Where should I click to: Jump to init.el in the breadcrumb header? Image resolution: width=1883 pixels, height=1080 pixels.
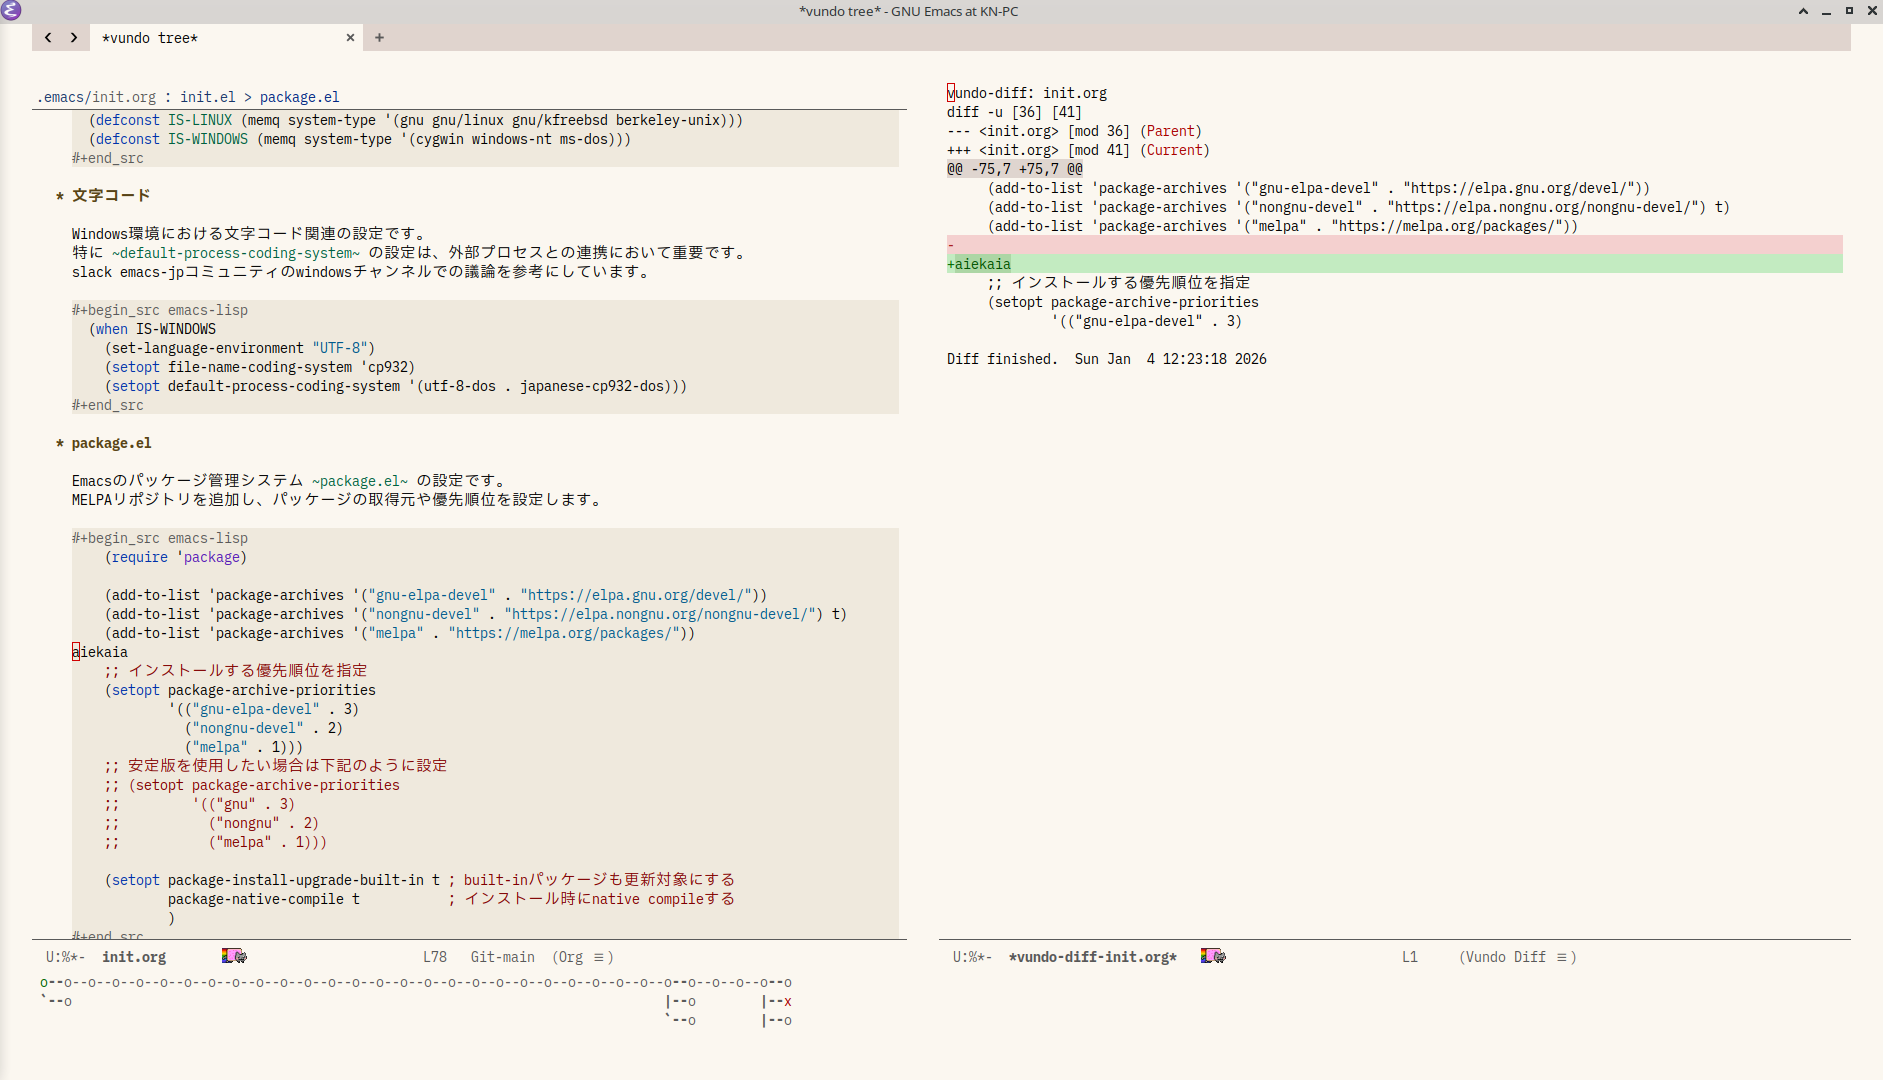(208, 97)
